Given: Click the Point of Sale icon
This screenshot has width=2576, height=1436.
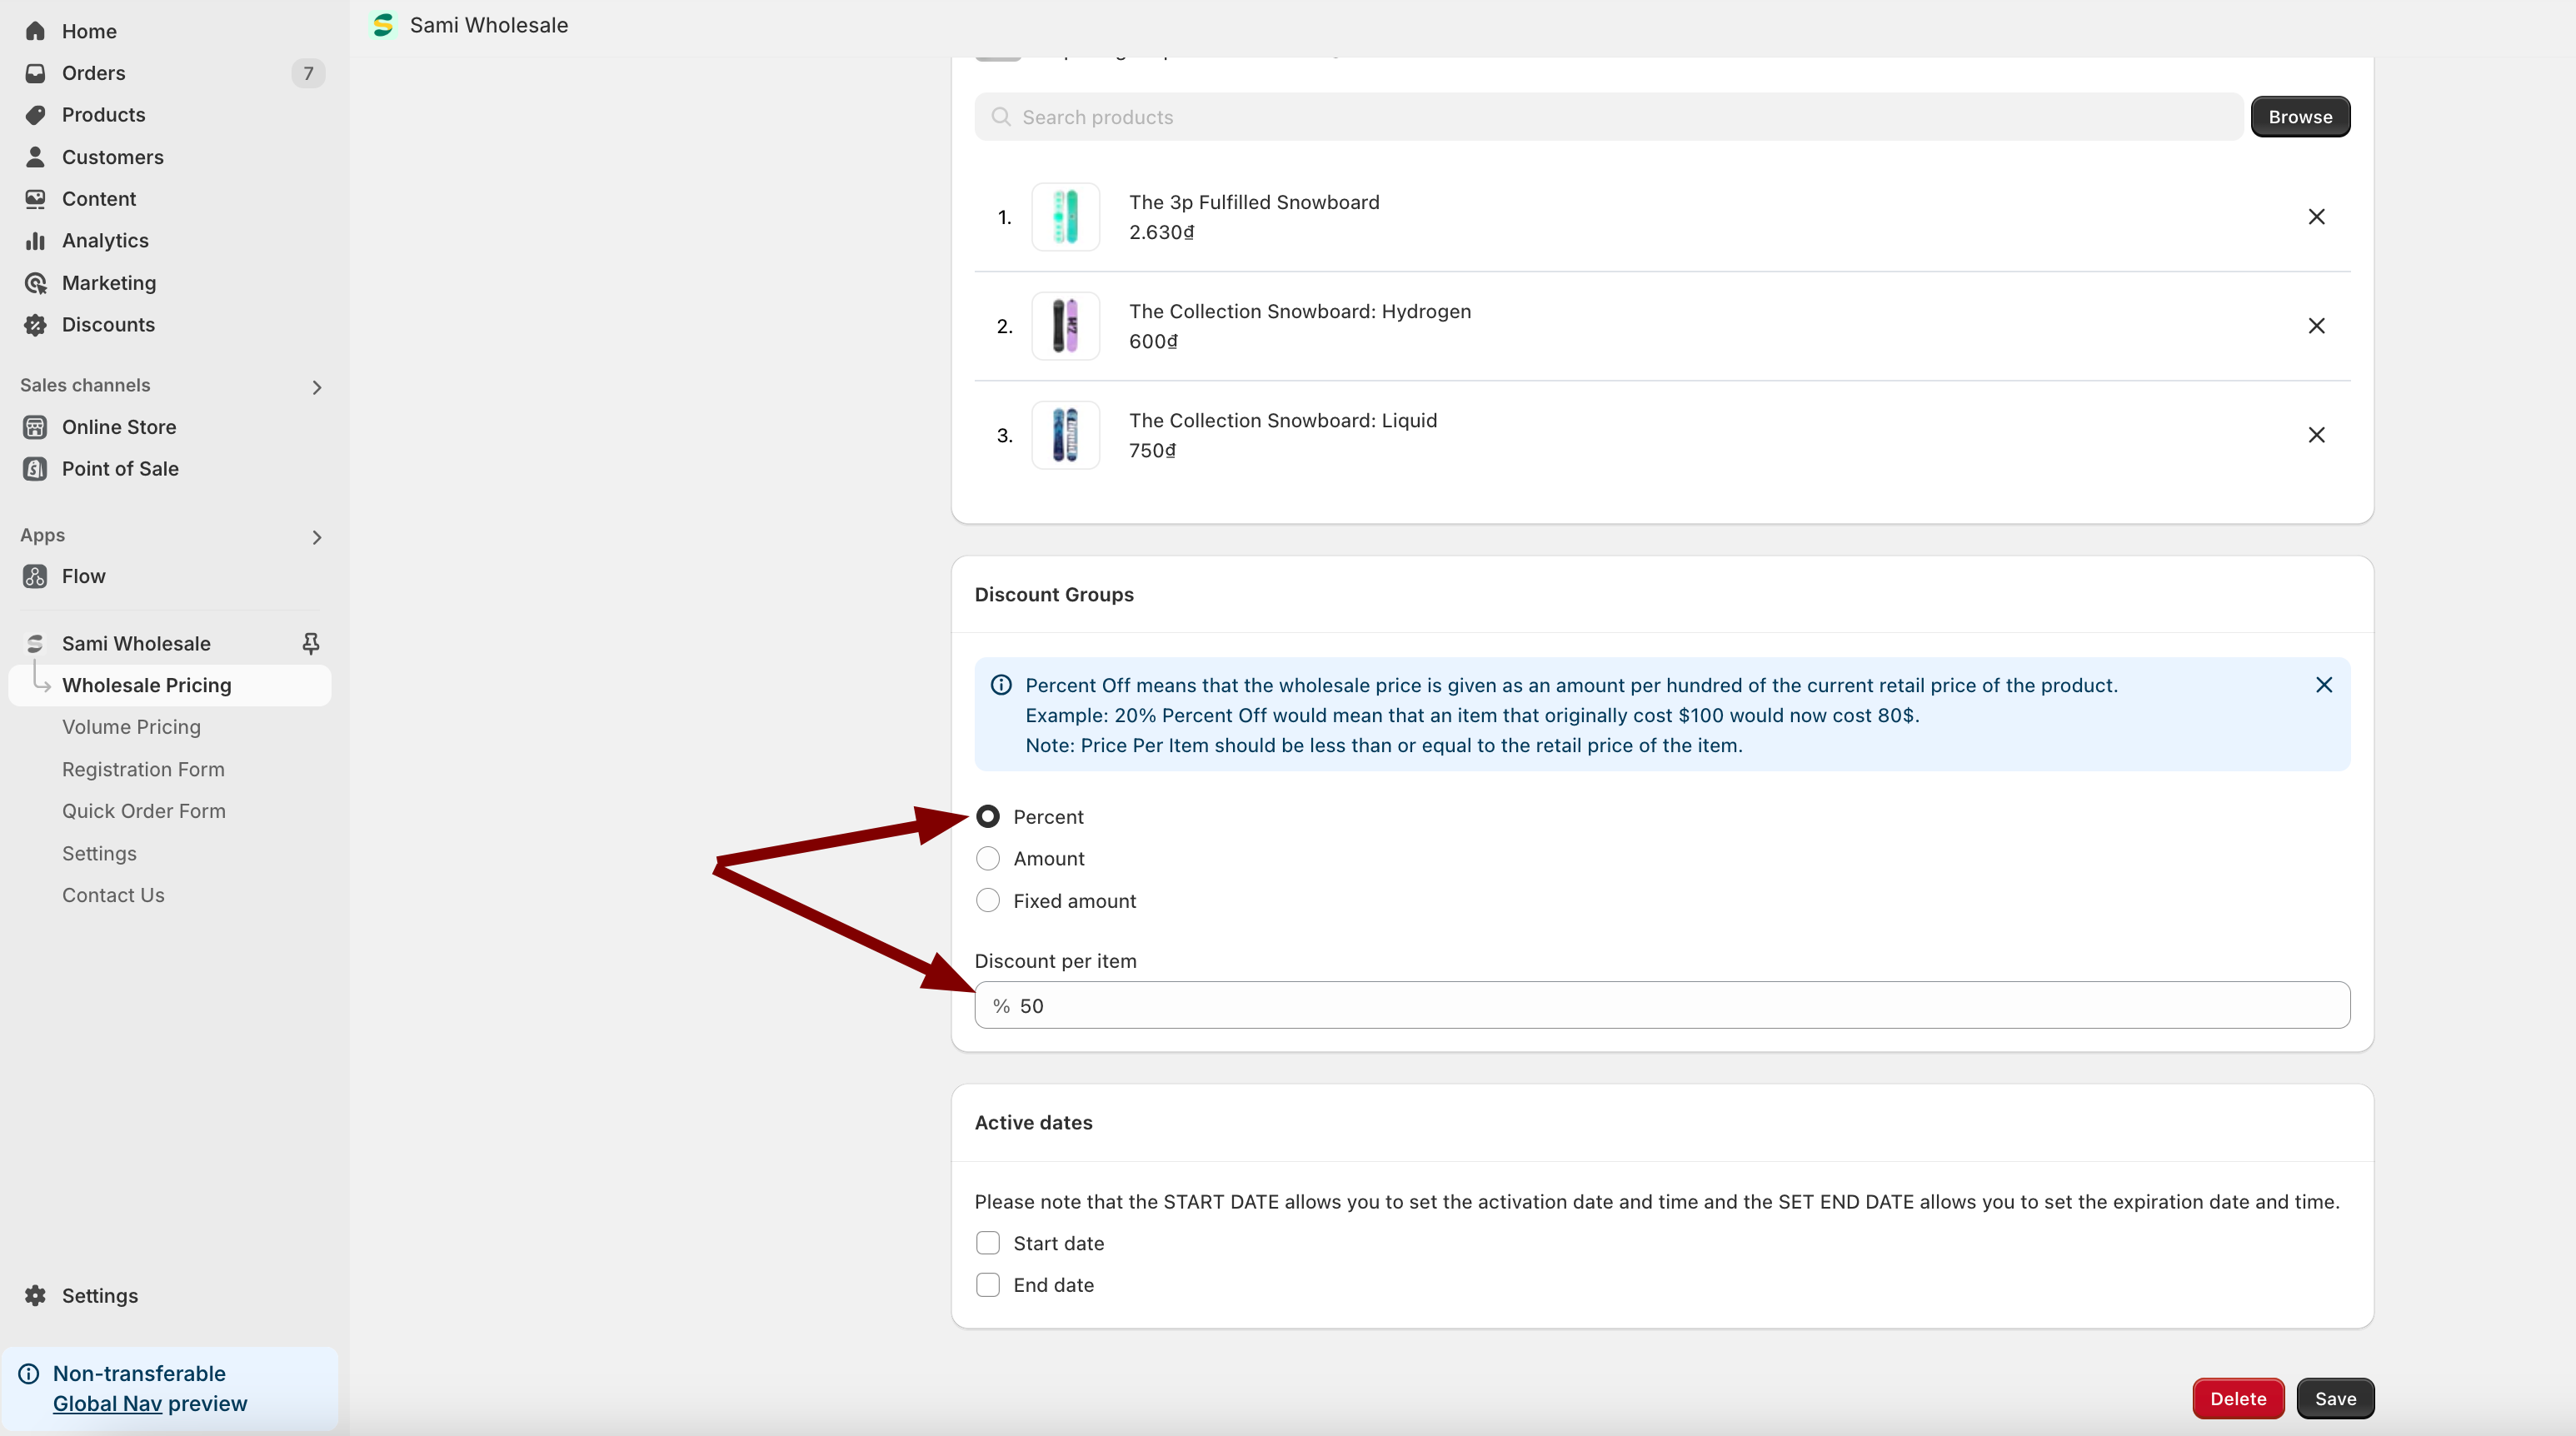Looking at the screenshot, I should tap(35, 469).
